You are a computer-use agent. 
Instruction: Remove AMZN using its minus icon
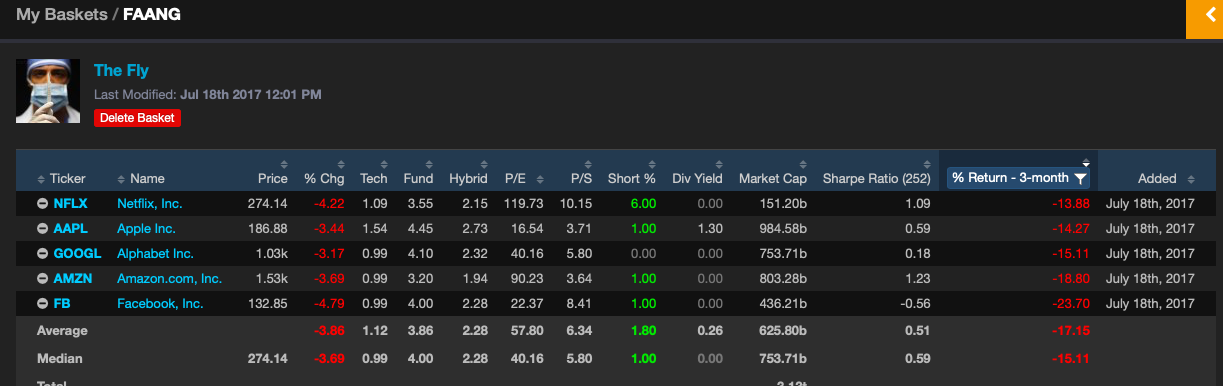(x=42, y=279)
